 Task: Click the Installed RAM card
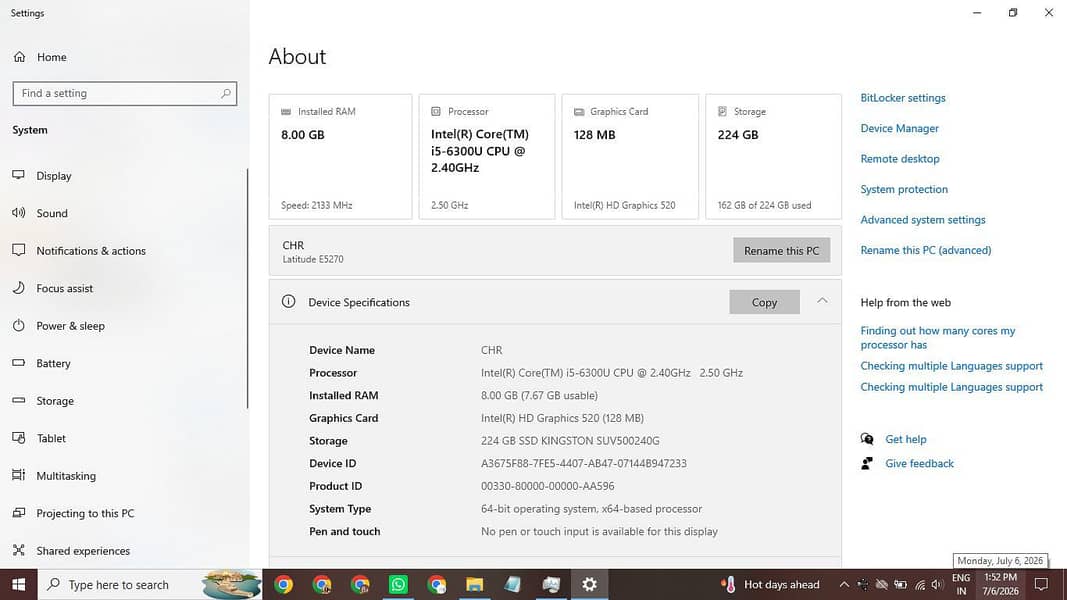pyautogui.click(x=340, y=156)
